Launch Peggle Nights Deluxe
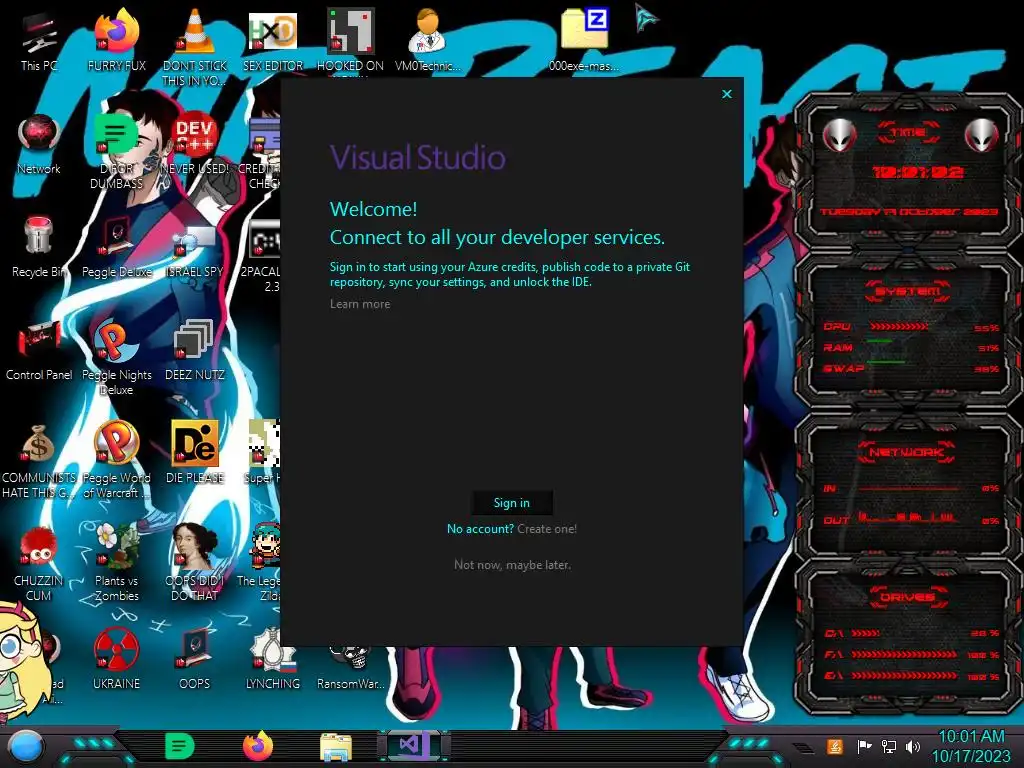This screenshot has width=1024, height=768. point(116,358)
